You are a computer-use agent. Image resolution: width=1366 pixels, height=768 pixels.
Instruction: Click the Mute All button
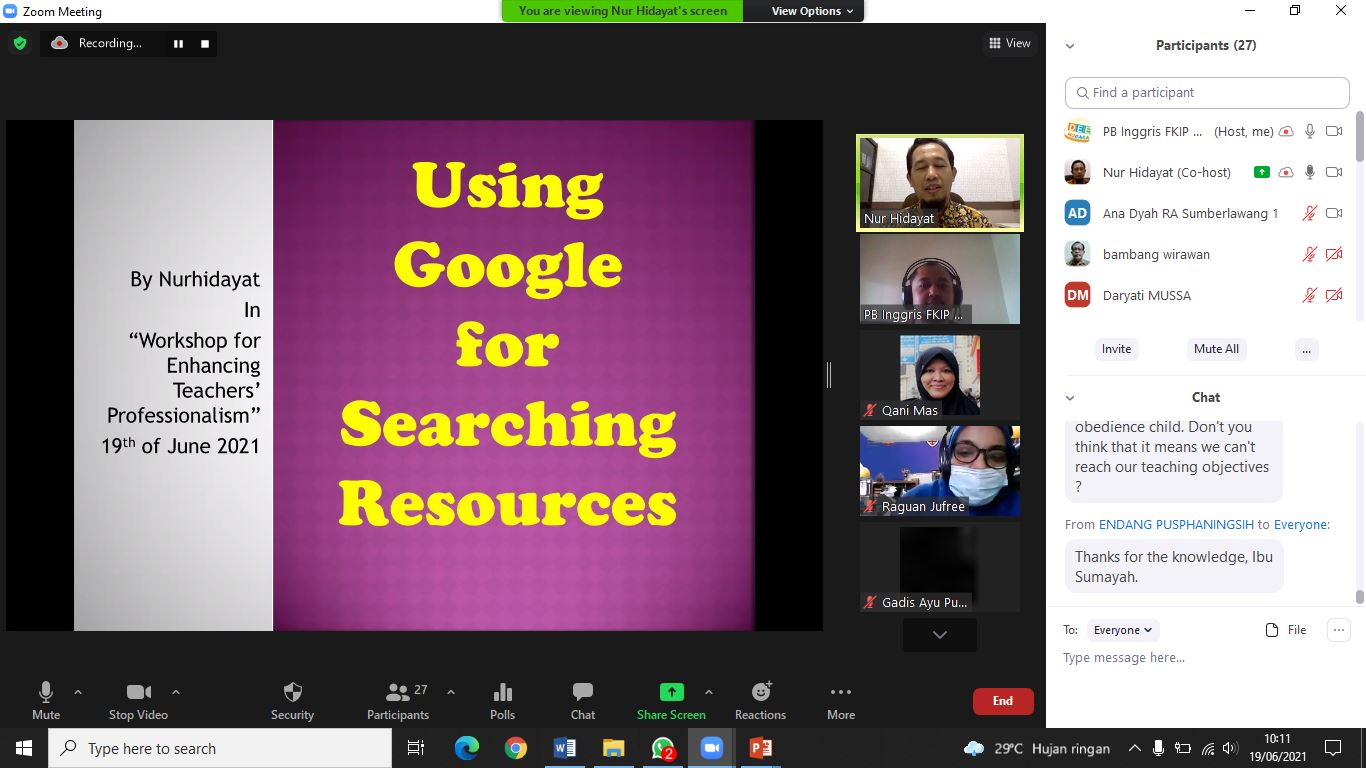[x=1216, y=349]
